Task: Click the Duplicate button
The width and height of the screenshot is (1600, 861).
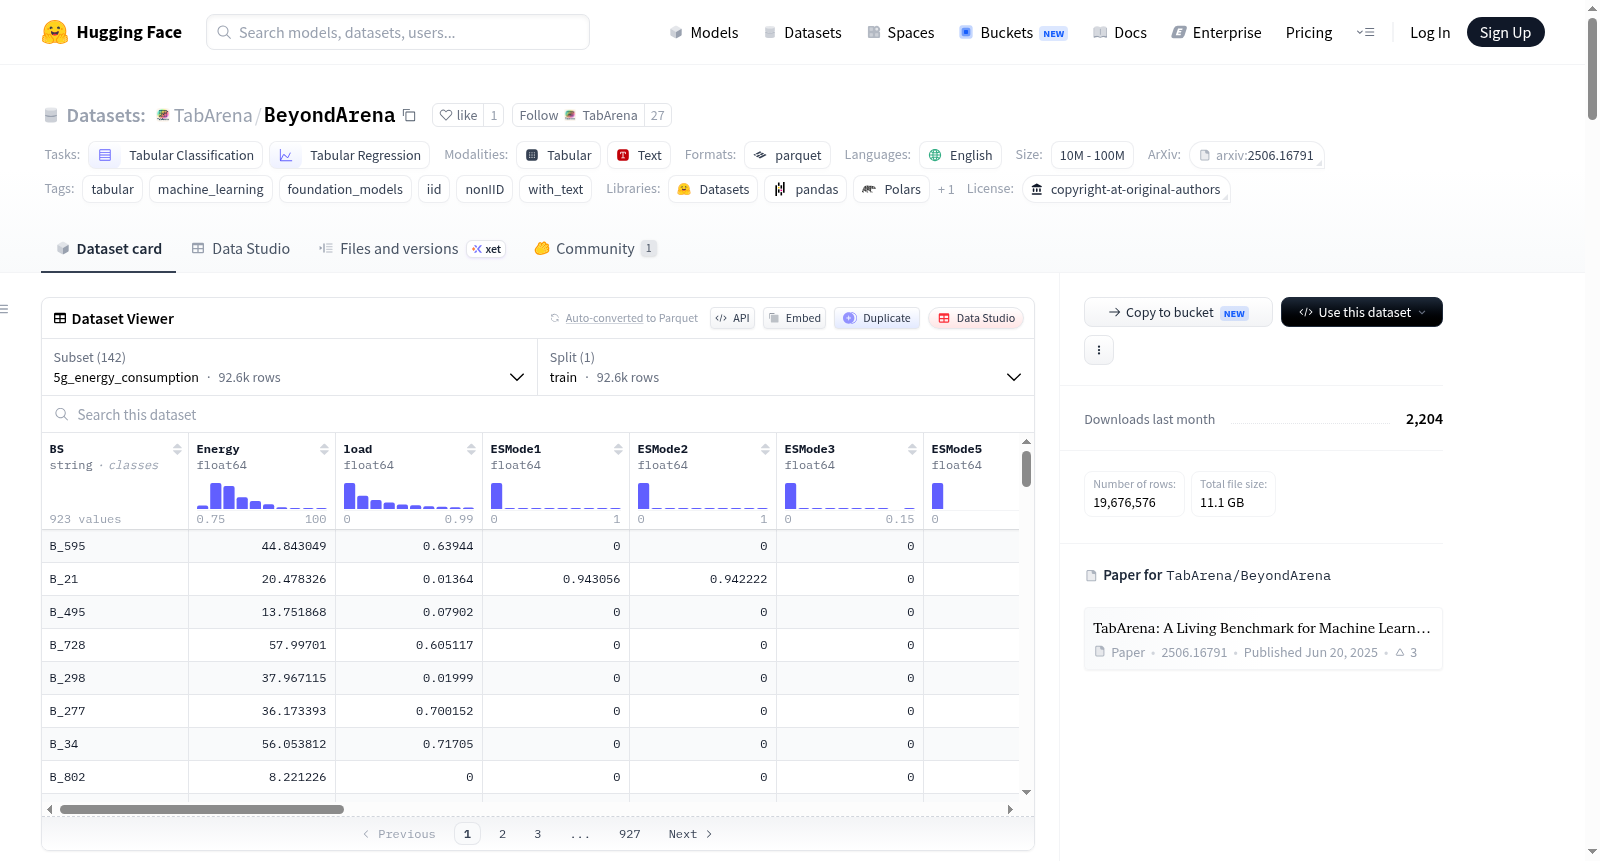Action: pyautogui.click(x=877, y=318)
